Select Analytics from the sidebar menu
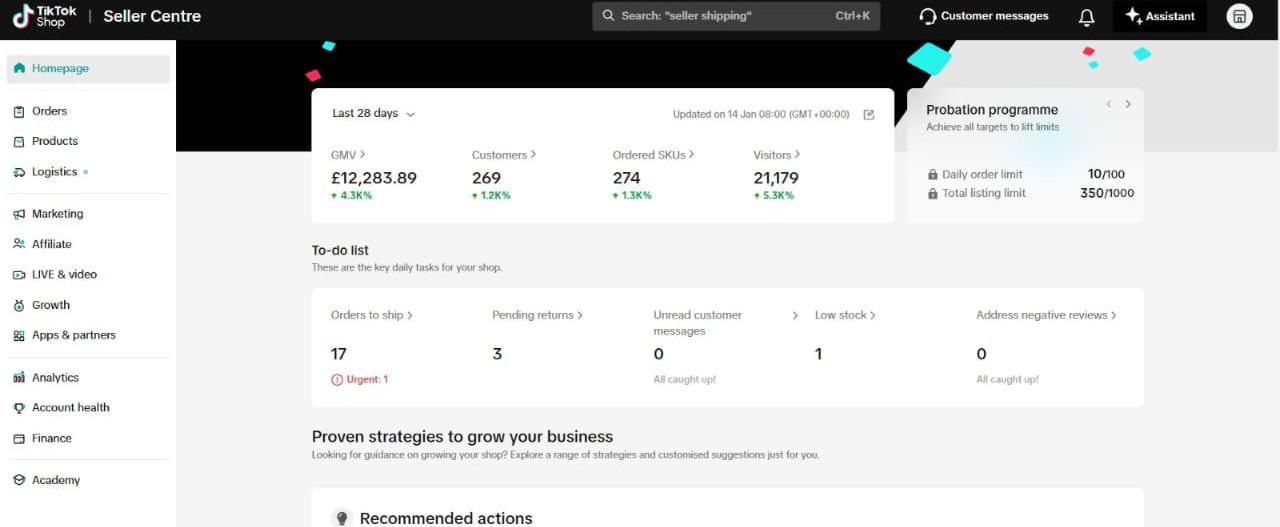This screenshot has height=527, width=1280. pyautogui.click(x=55, y=378)
